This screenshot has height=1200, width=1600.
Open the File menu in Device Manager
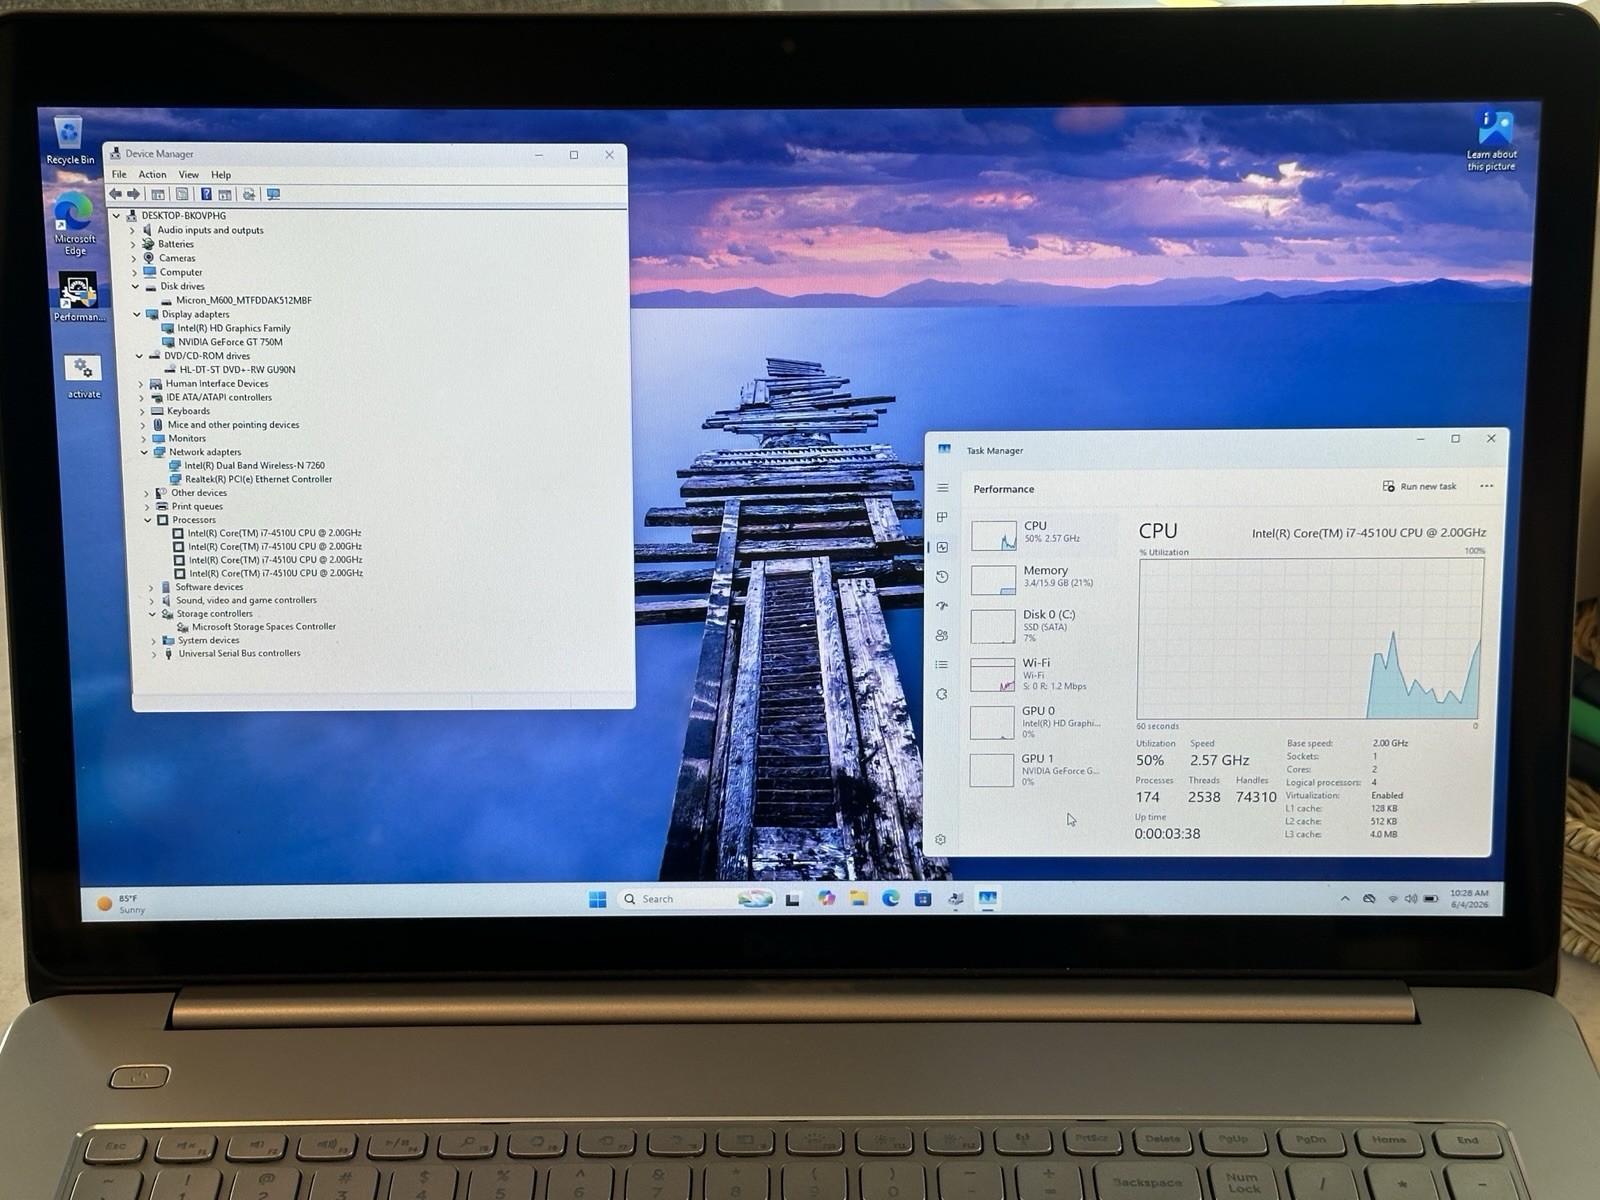point(119,174)
